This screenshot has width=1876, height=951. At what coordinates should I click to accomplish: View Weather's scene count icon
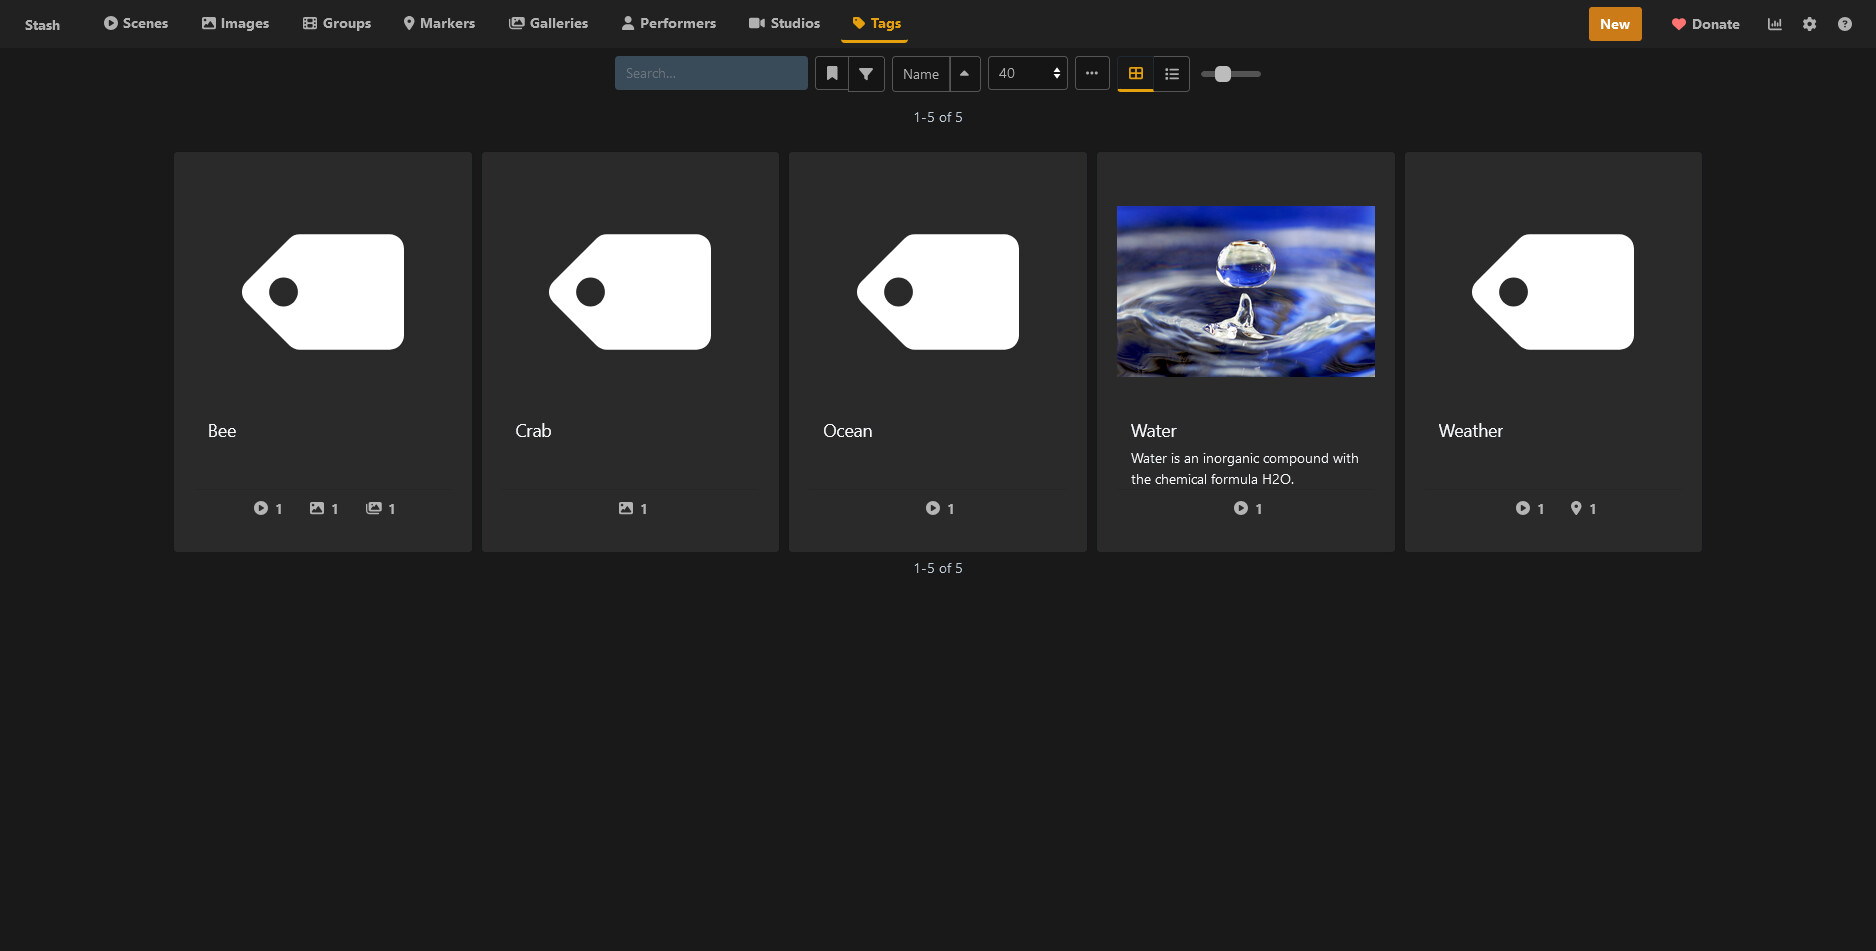coord(1530,508)
